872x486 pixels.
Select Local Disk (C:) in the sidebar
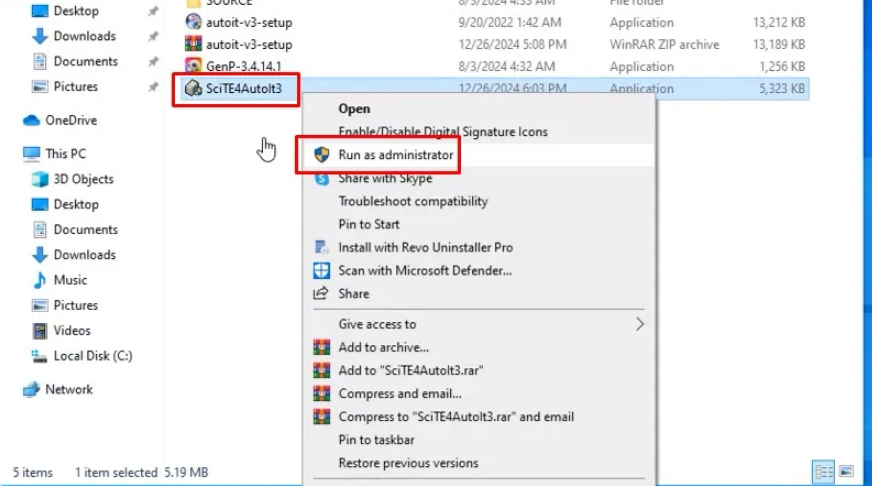click(x=92, y=356)
